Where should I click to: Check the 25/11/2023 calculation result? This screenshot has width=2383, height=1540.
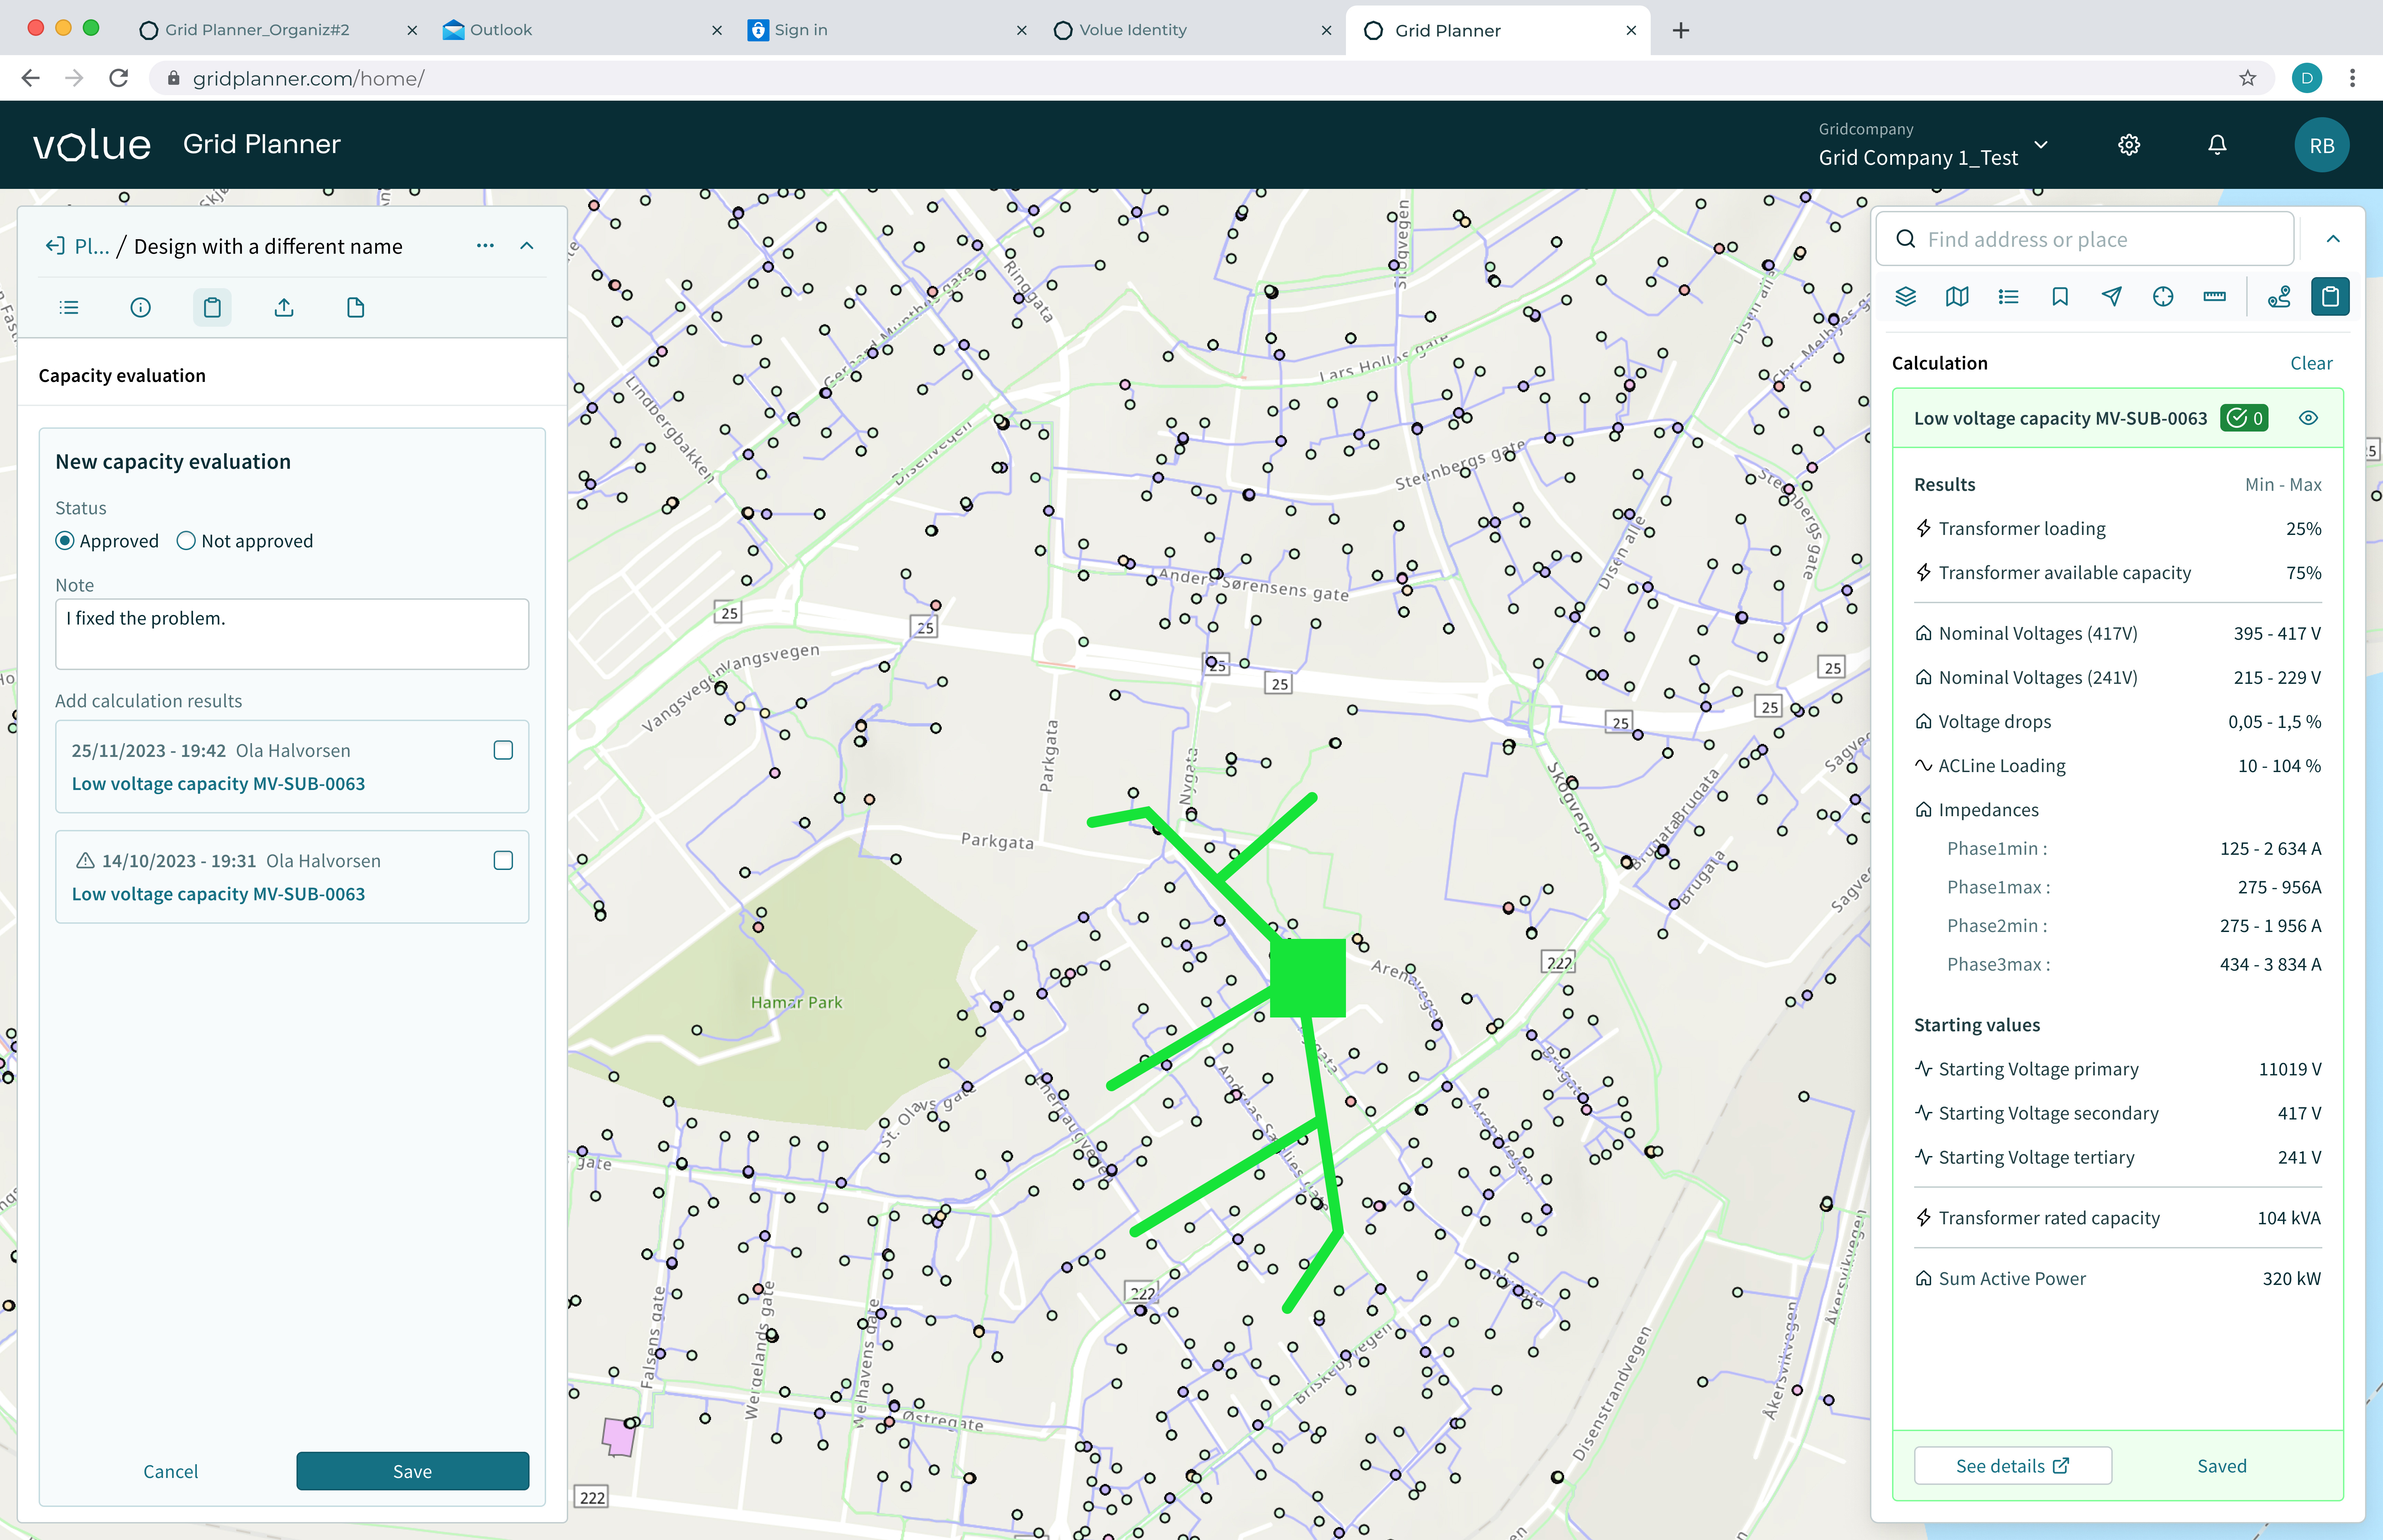[x=503, y=750]
